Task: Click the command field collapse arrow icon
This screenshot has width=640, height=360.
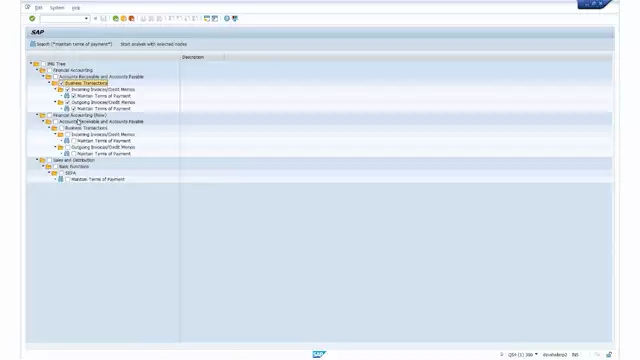Action: (95, 18)
